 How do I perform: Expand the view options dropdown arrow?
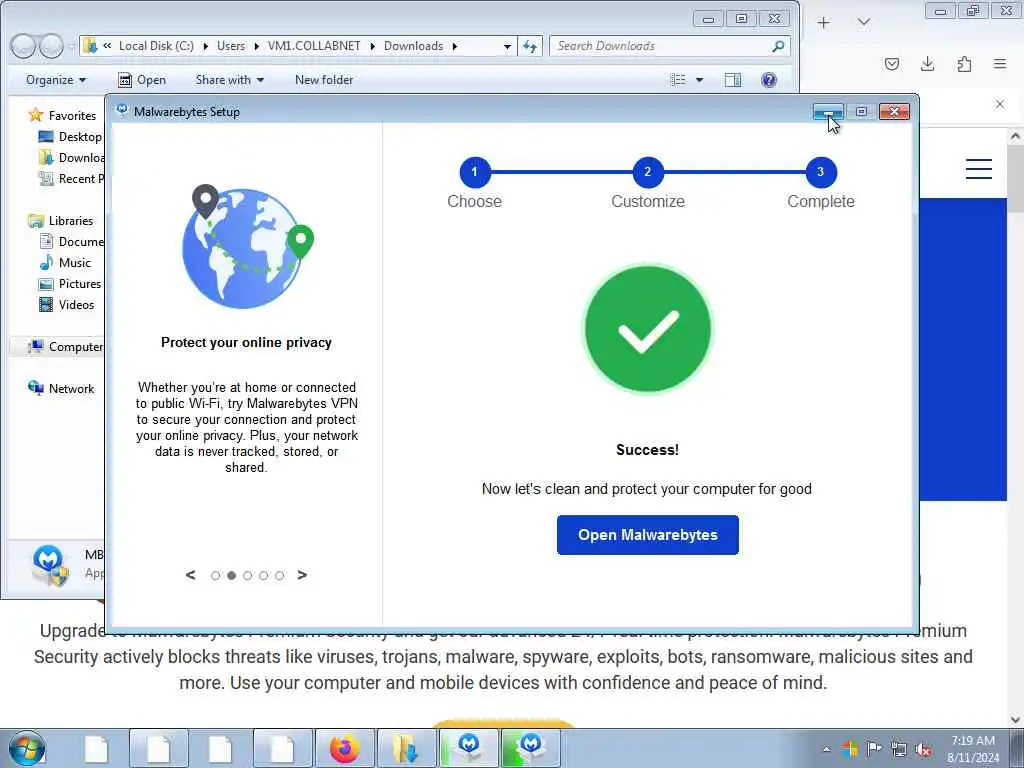tap(699, 80)
